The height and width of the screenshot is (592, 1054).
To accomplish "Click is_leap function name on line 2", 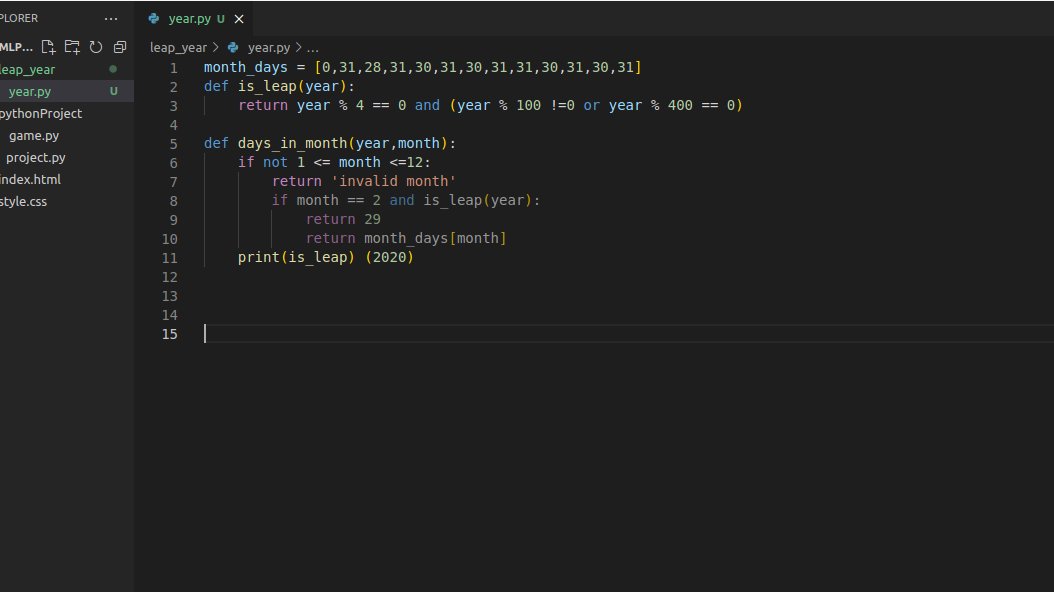I will pos(267,86).
